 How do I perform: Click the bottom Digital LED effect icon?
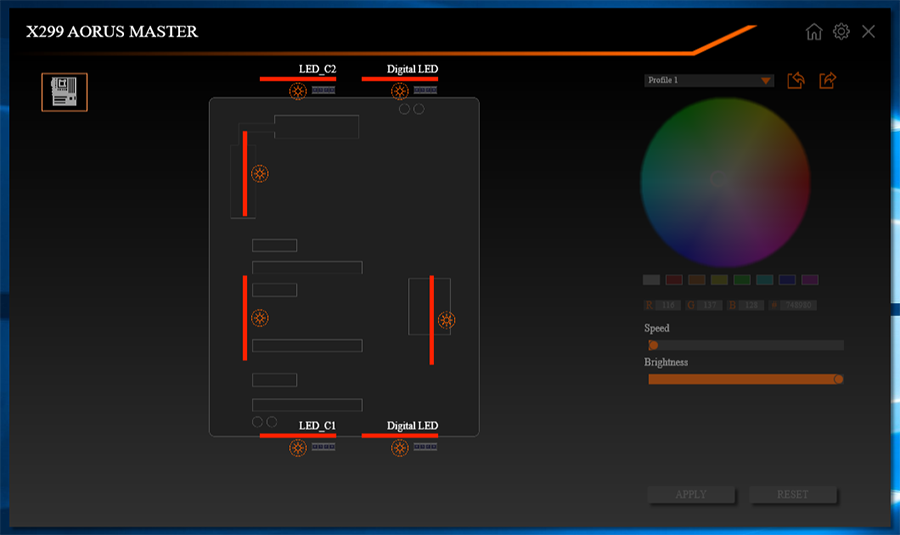point(399,448)
